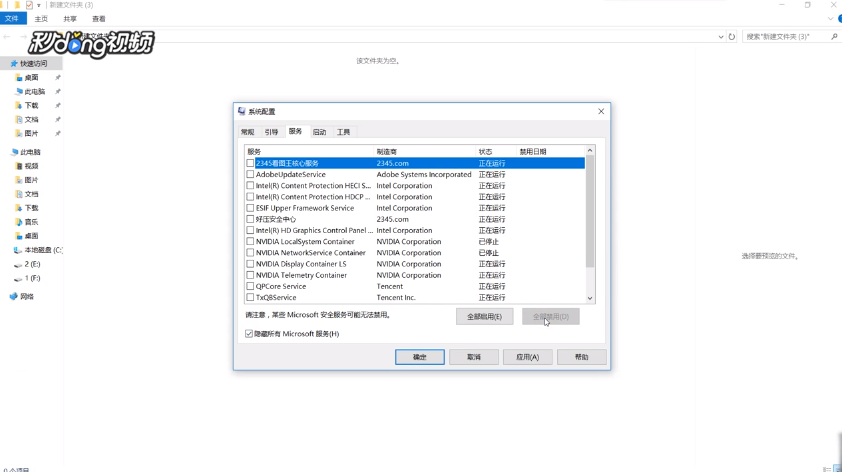Check the AdobeUpdateService checkbox
This screenshot has height=472, width=842.
click(250, 175)
